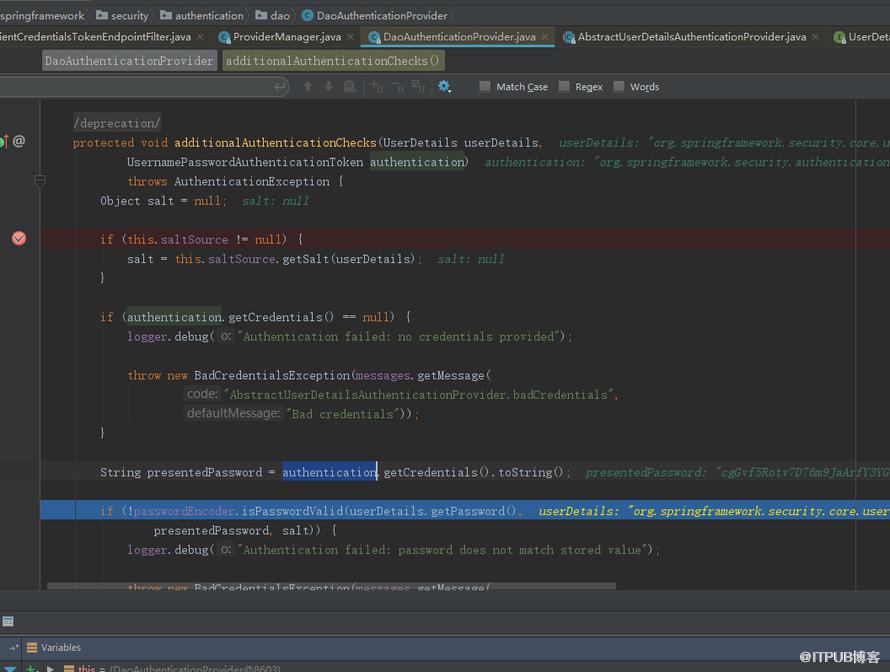Click additionalAuthenticationChecks() structure breadcrumb
The height and width of the screenshot is (672, 890).
[333, 61]
